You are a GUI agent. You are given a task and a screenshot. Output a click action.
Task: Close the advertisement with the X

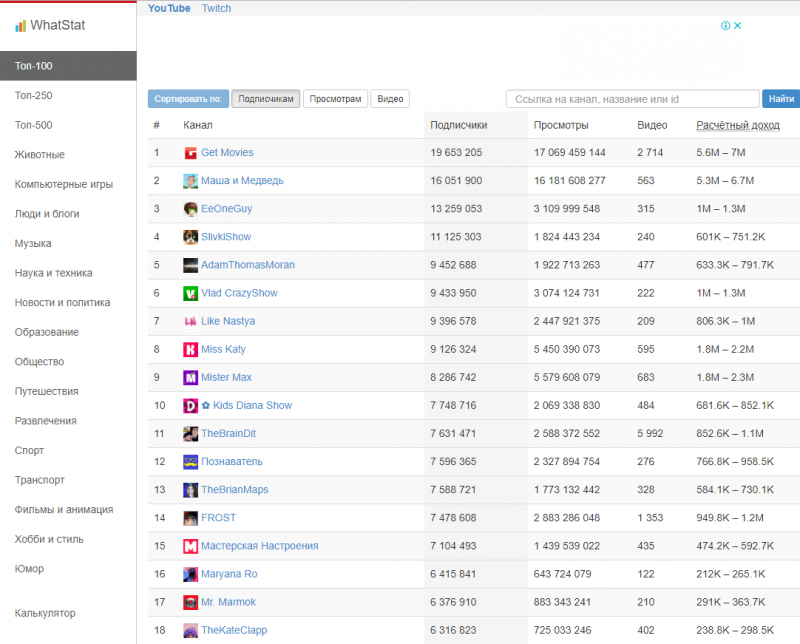click(738, 26)
